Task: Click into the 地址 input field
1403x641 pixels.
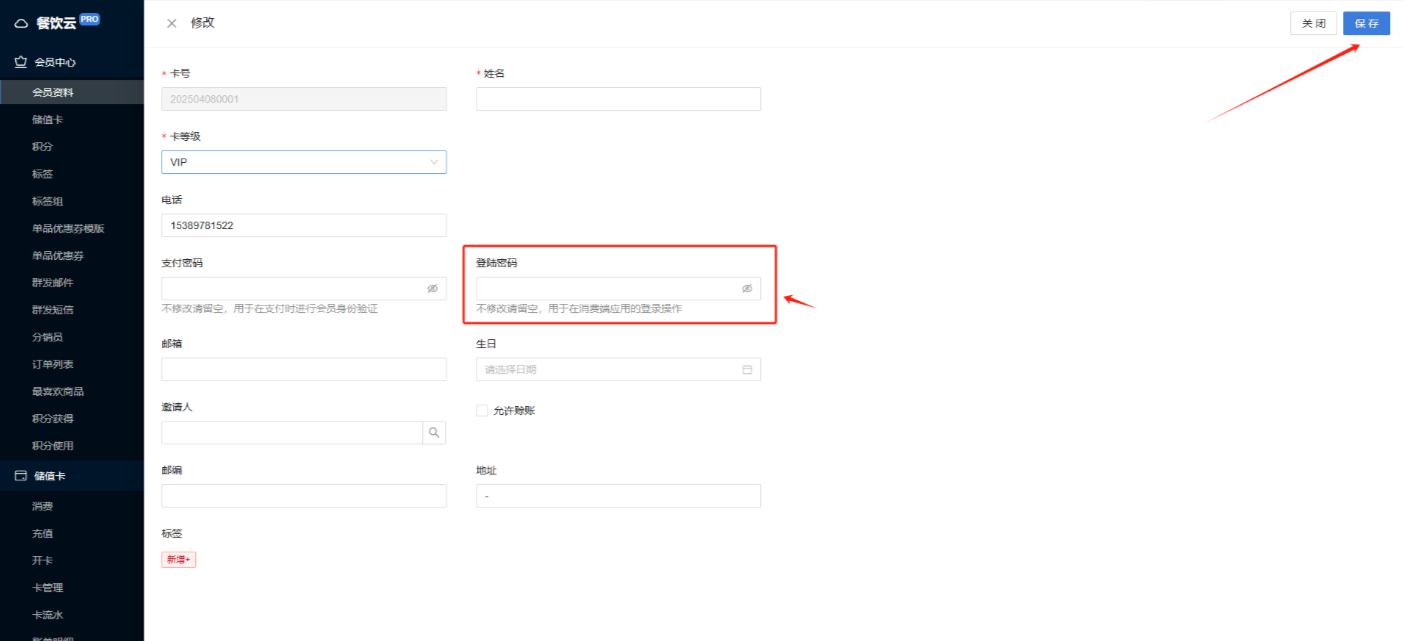Action: pos(618,496)
